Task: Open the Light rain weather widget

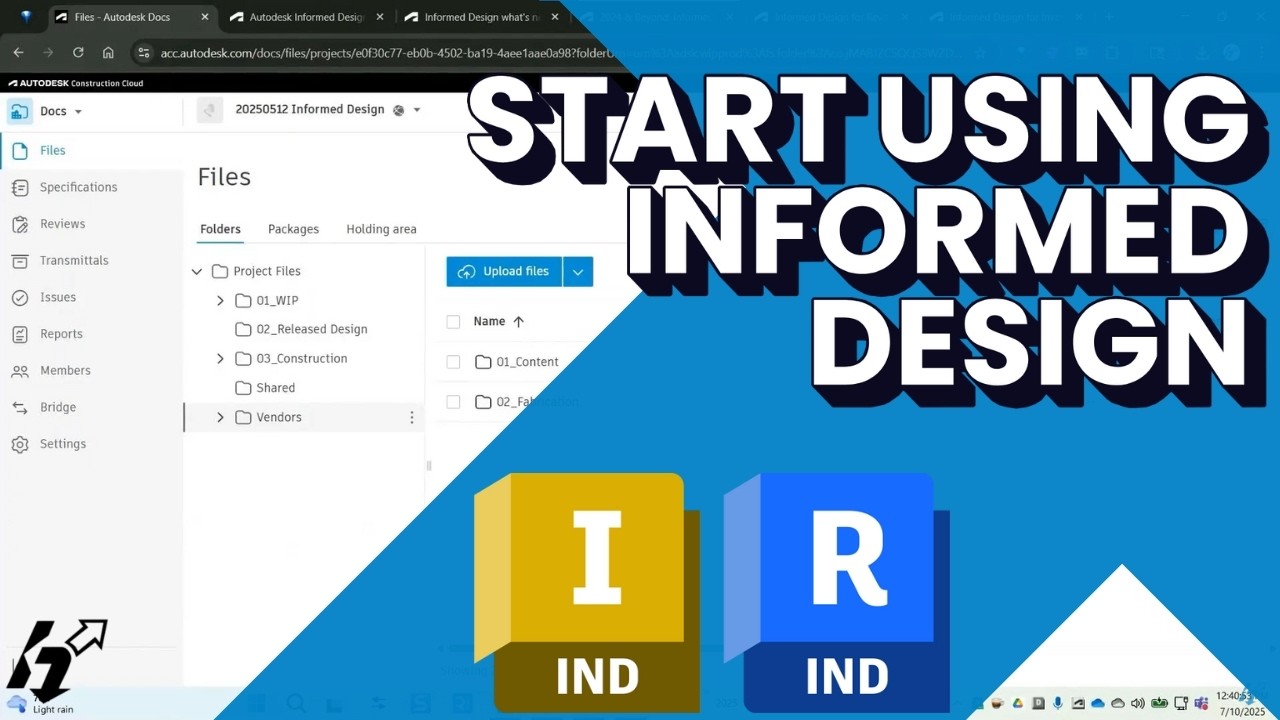Action: 40,704
